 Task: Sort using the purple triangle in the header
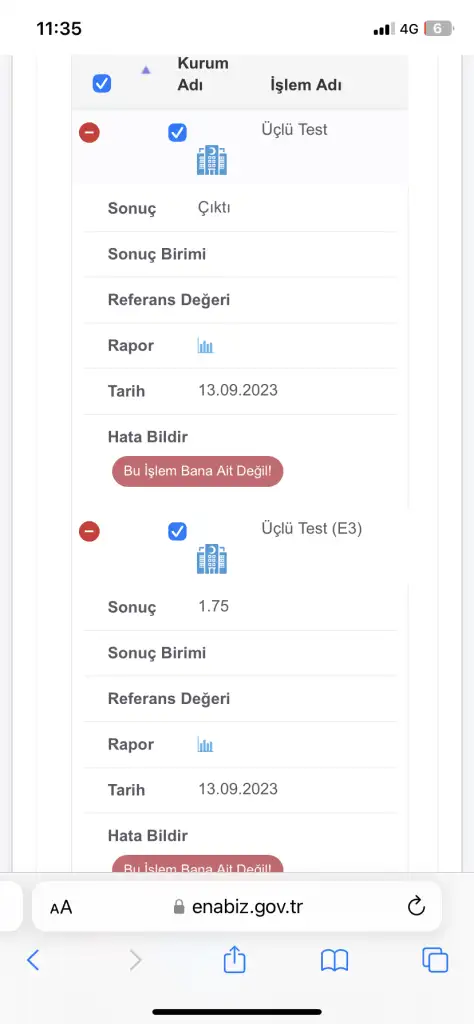coord(146,70)
